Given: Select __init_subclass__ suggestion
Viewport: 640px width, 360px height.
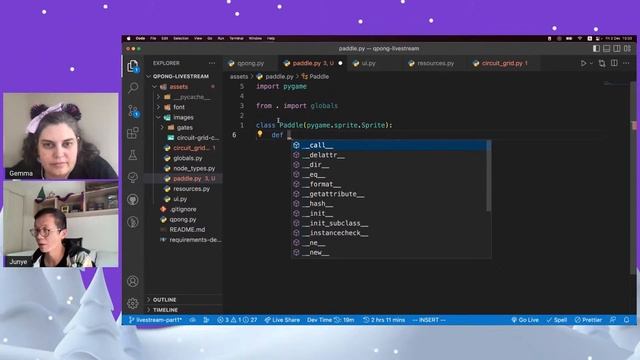Looking at the screenshot, I should pos(391,223).
